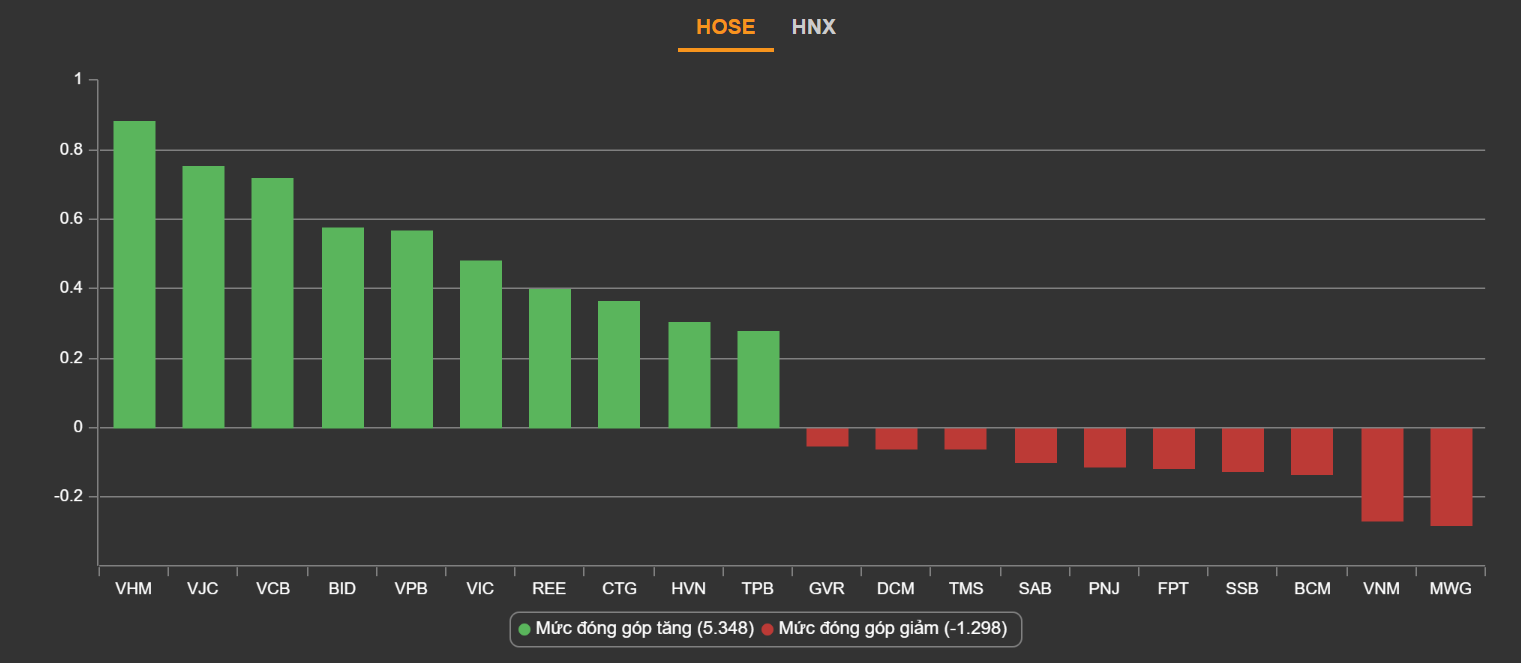Click the TPB green bar
The width and height of the screenshot is (1521, 663).
tap(758, 379)
